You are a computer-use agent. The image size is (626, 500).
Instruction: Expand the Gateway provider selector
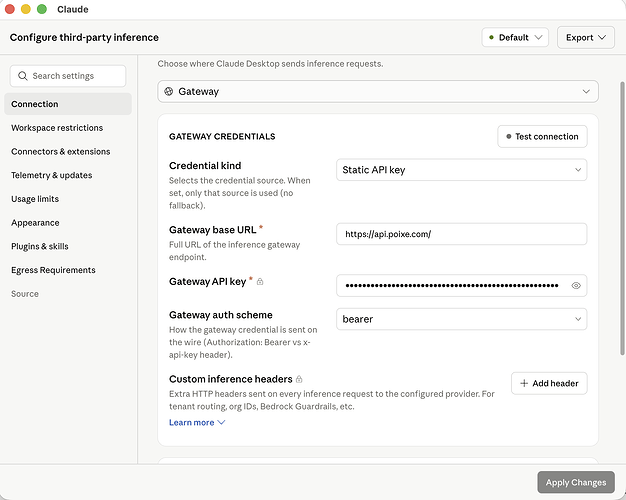point(378,91)
